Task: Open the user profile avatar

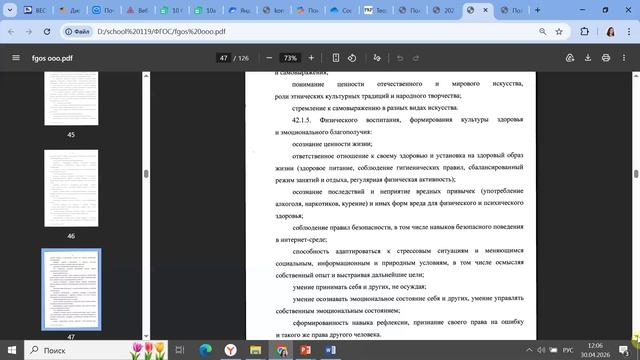Action: (611, 31)
